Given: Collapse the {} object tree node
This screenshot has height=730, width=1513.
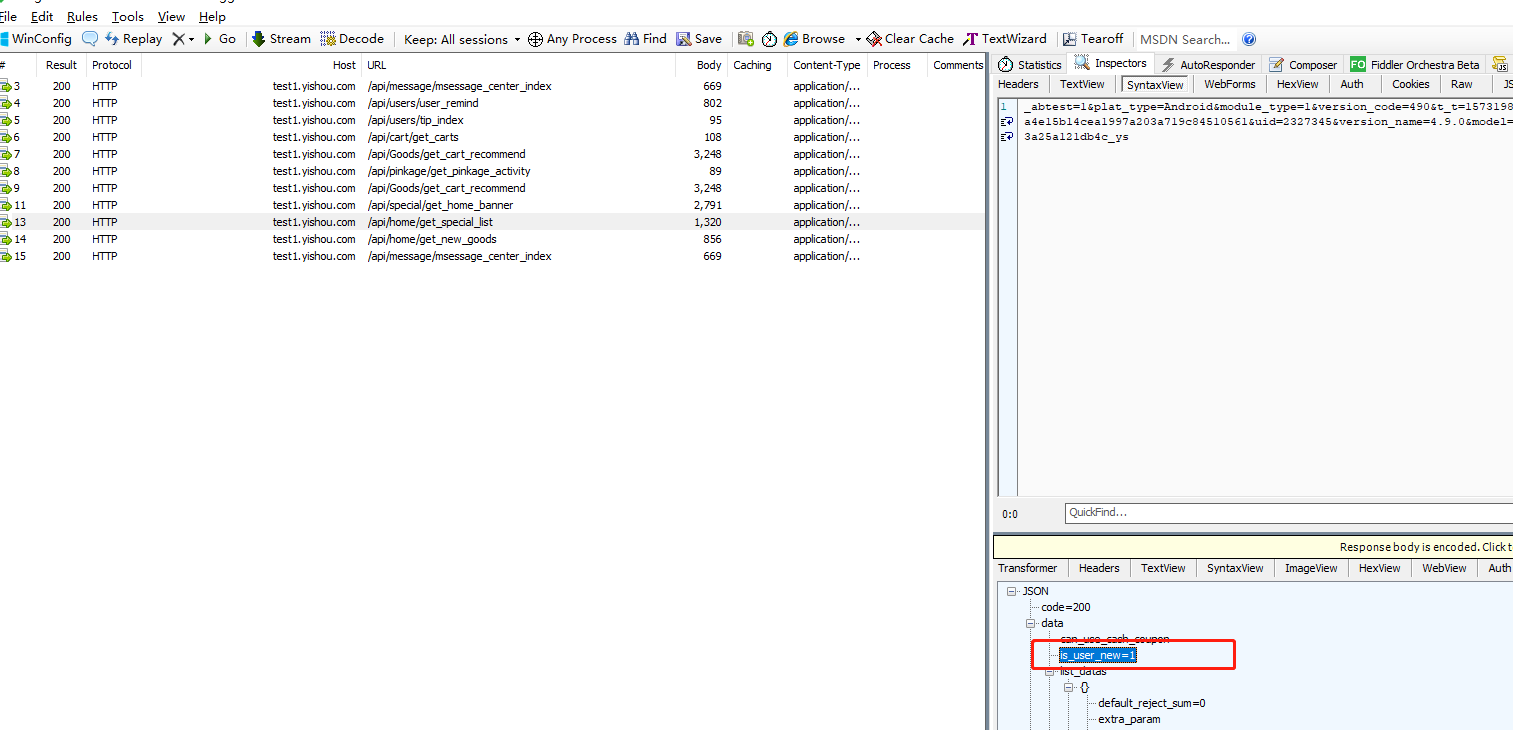Looking at the screenshot, I should [1069, 687].
